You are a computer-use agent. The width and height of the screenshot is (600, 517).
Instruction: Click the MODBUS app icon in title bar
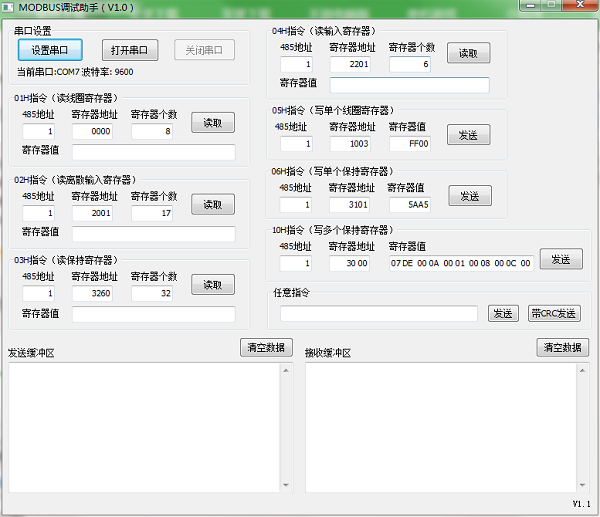click(8, 7)
